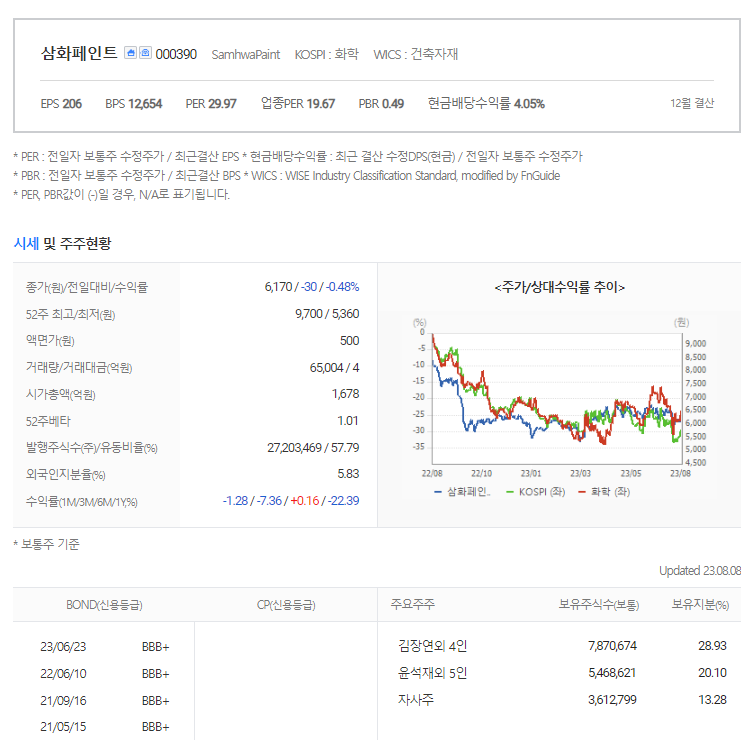Click the 보유주식수(보통) column header
Screen dimensions: 742x740
pyautogui.click(x=599, y=604)
